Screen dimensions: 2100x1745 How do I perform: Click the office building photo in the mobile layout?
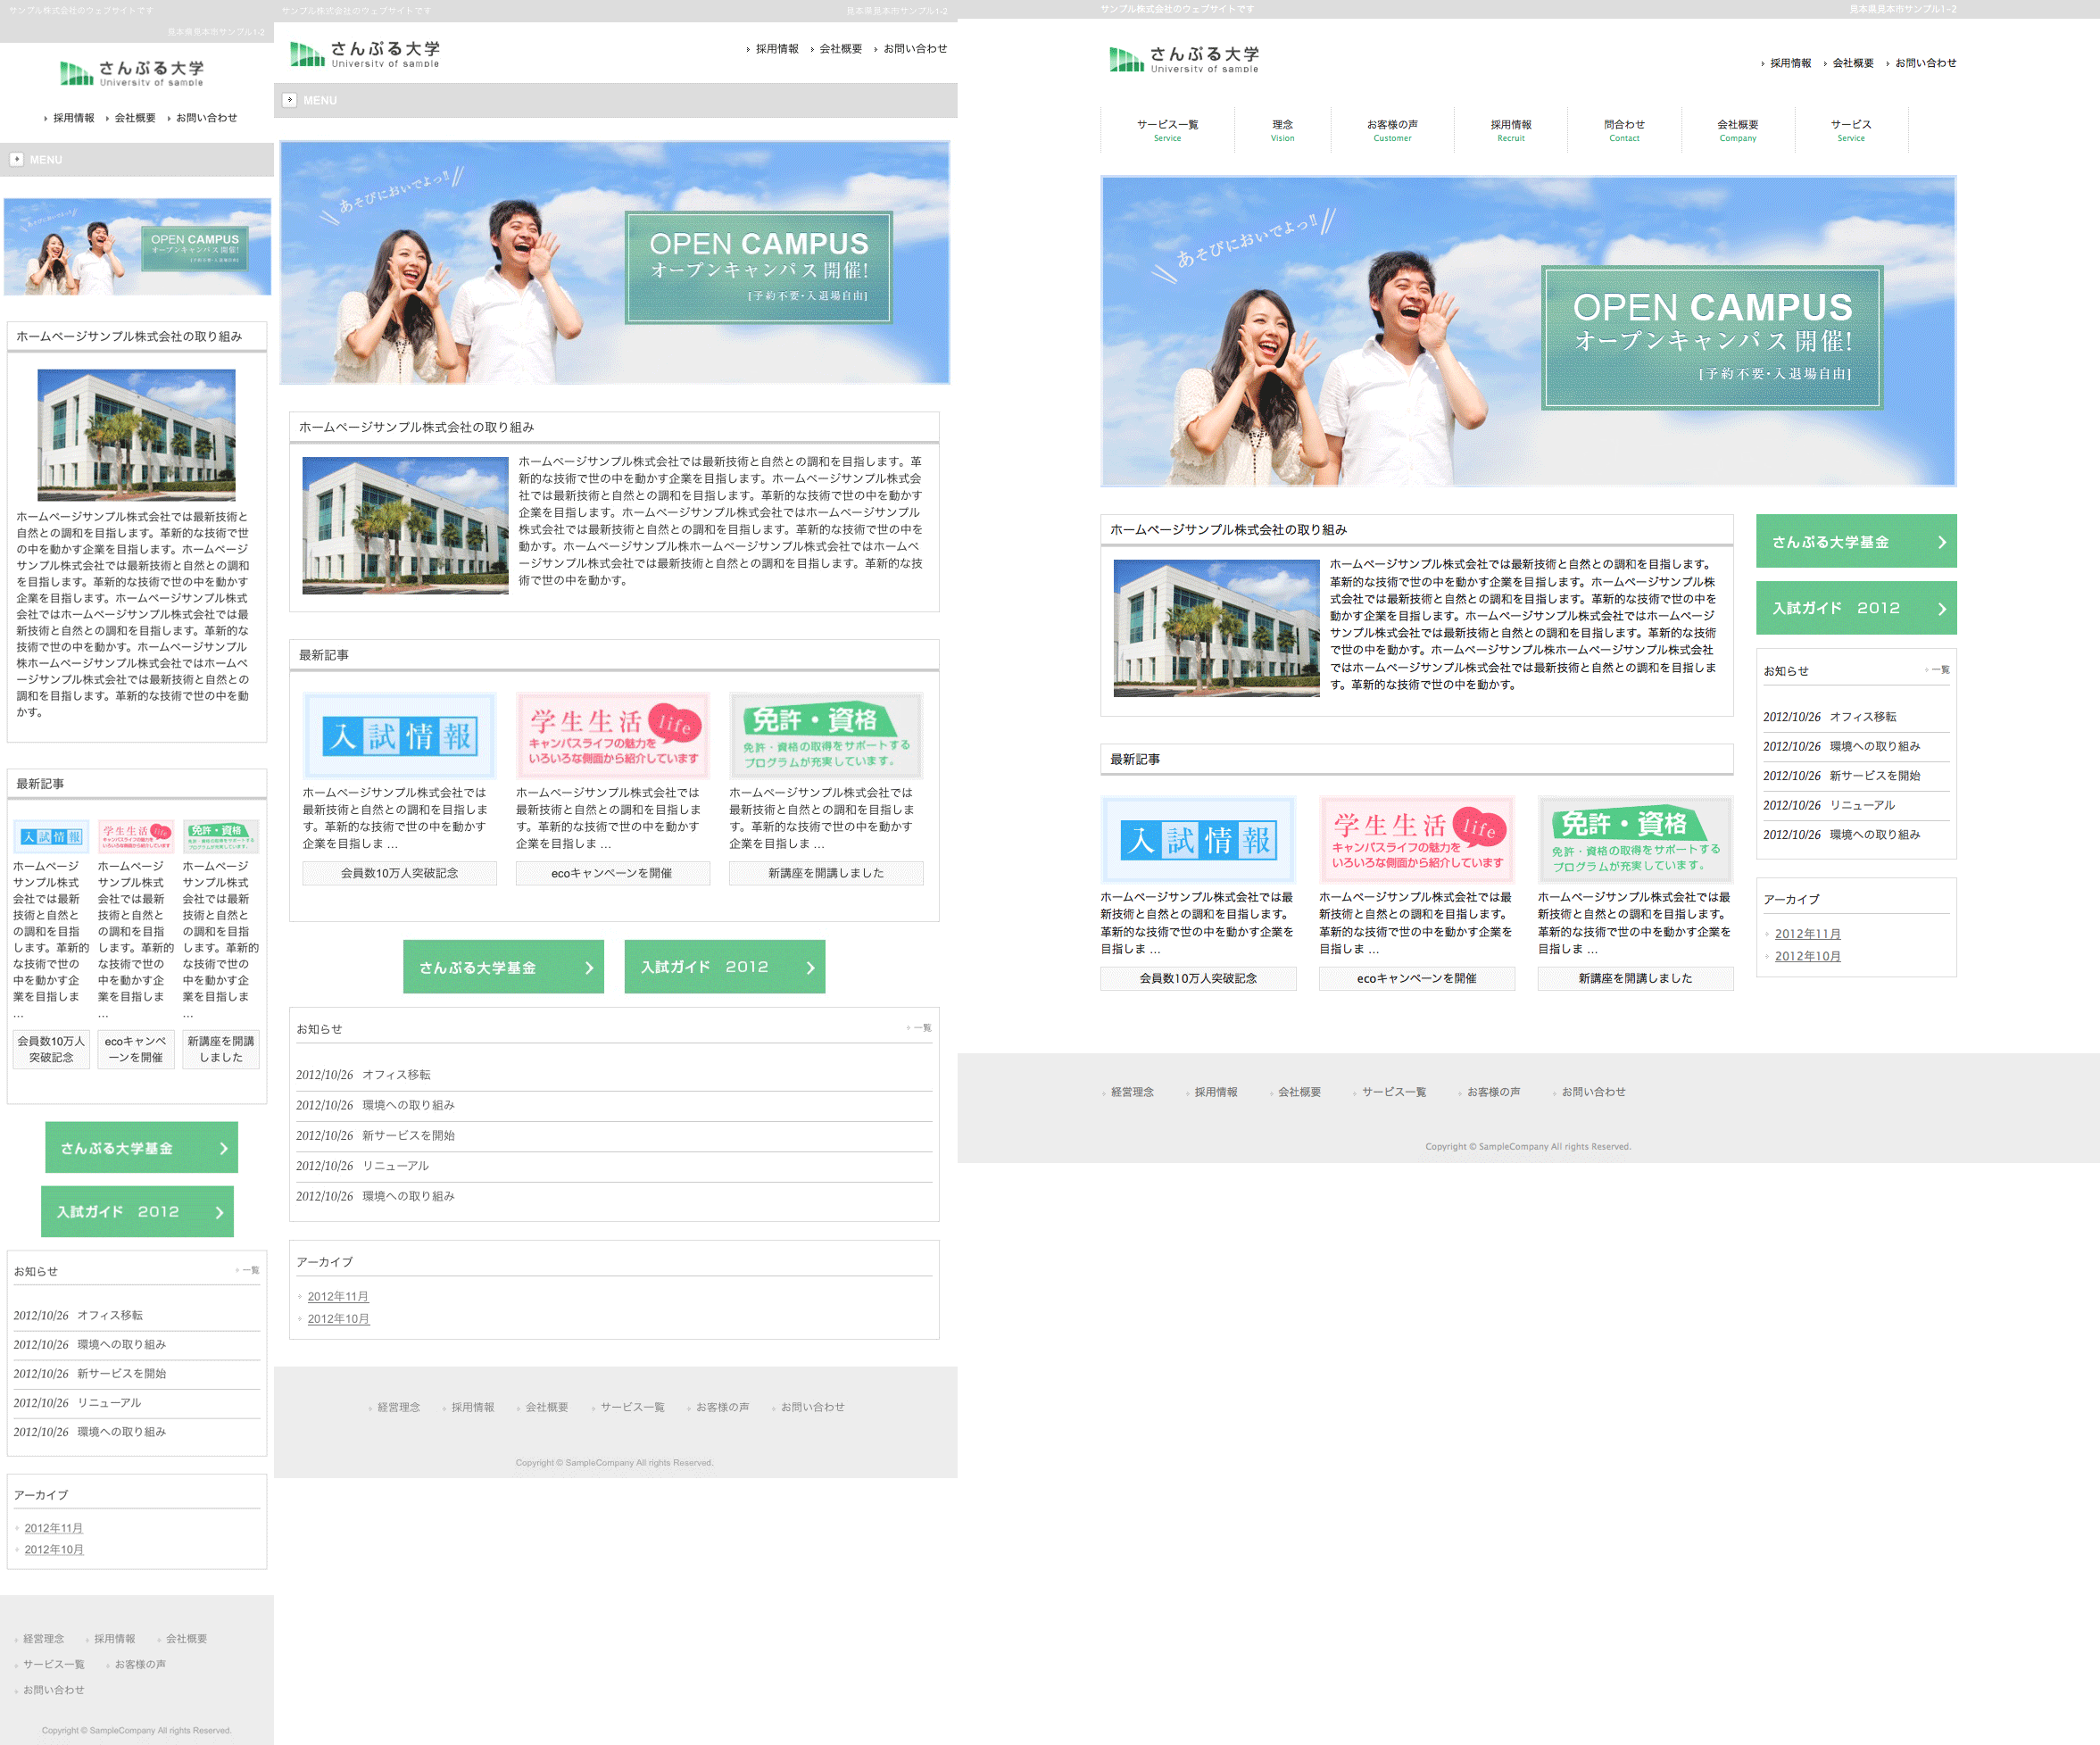click(137, 435)
